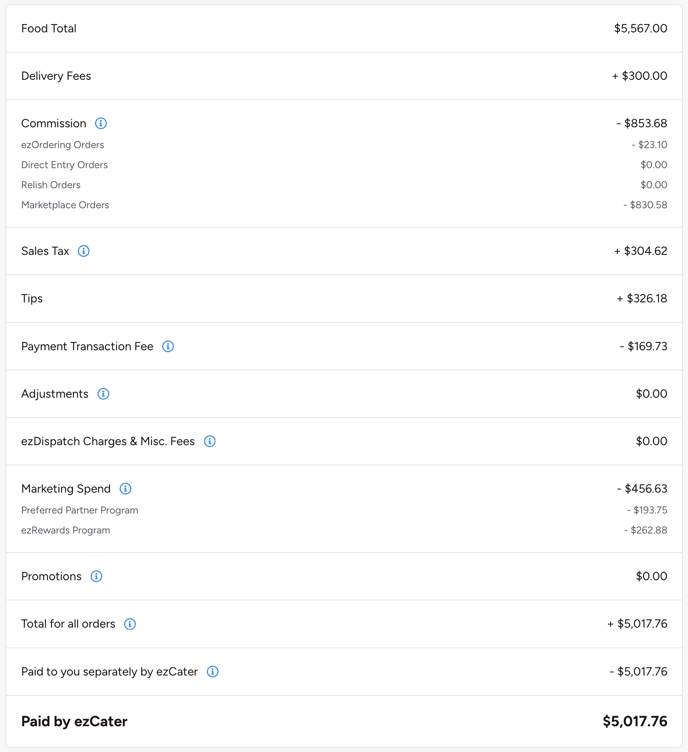Viewport: 688px width, 752px height.
Task: Click the Promotions info icon
Action: tap(96, 577)
